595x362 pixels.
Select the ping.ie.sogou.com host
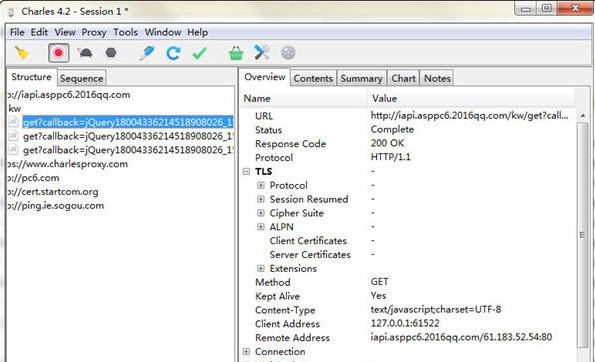pyautogui.click(x=56, y=206)
